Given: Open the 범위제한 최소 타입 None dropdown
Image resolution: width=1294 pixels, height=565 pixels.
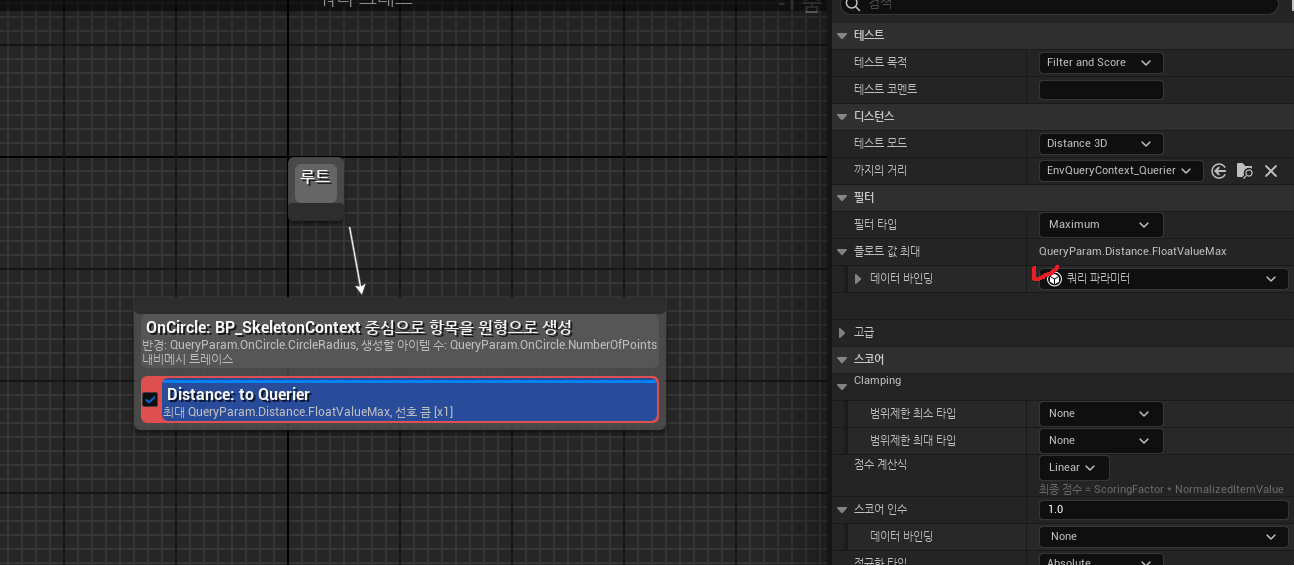Looking at the screenshot, I should pos(1101,413).
